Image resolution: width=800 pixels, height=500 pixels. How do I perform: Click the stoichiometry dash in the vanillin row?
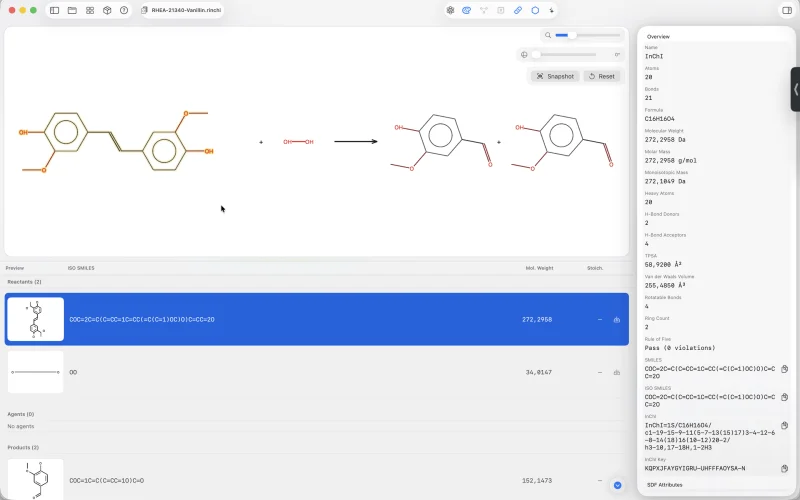click(x=599, y=481)
